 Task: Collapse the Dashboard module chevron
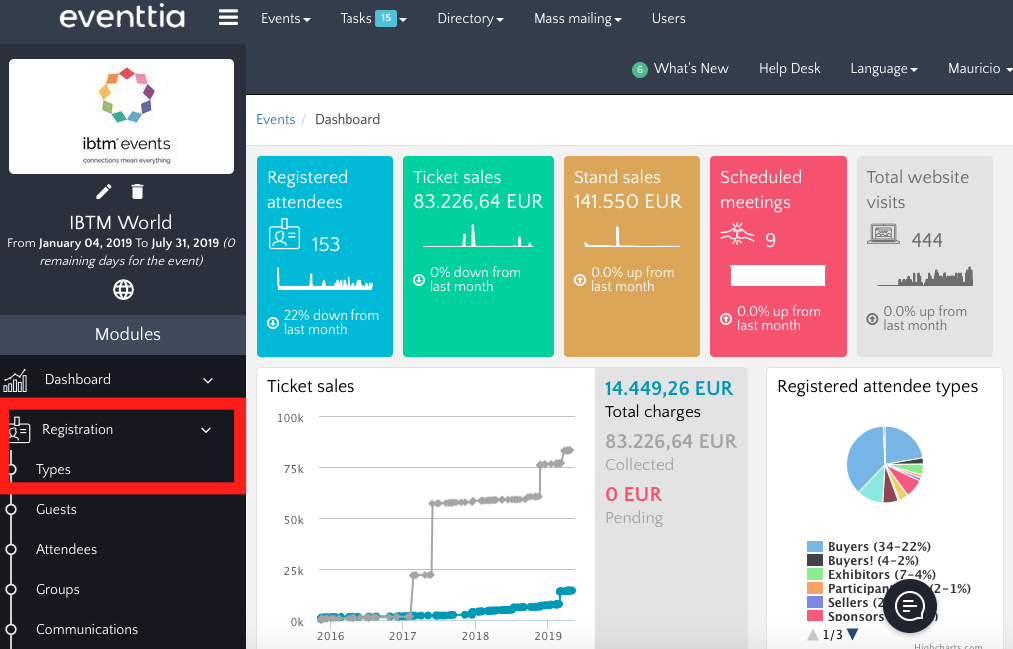pos(208,380)
